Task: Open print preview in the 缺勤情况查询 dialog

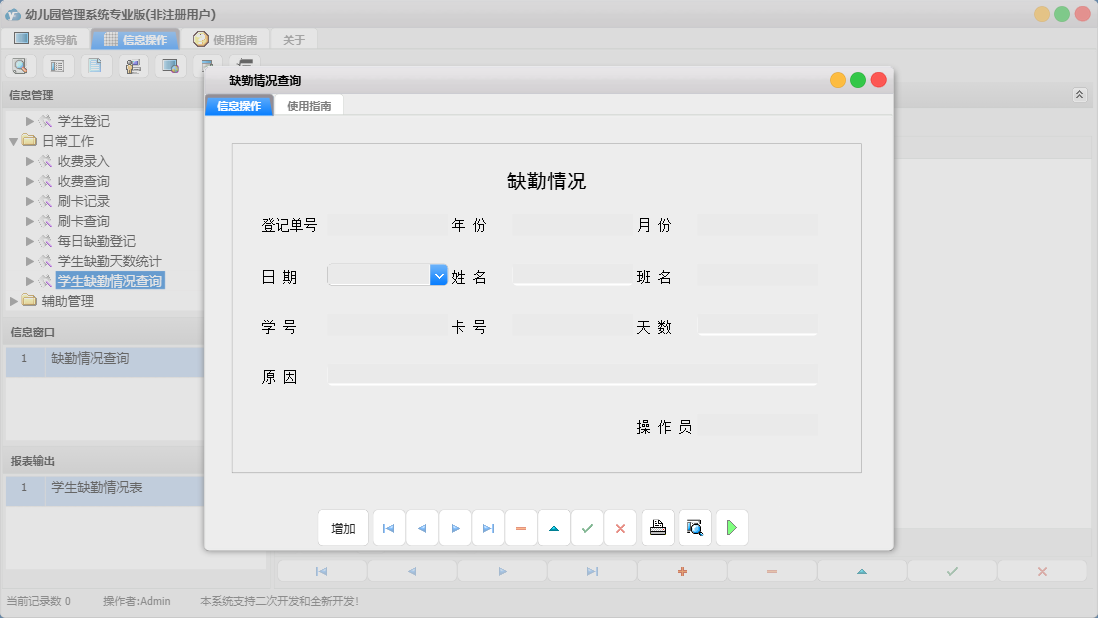Action: point(694,527)
